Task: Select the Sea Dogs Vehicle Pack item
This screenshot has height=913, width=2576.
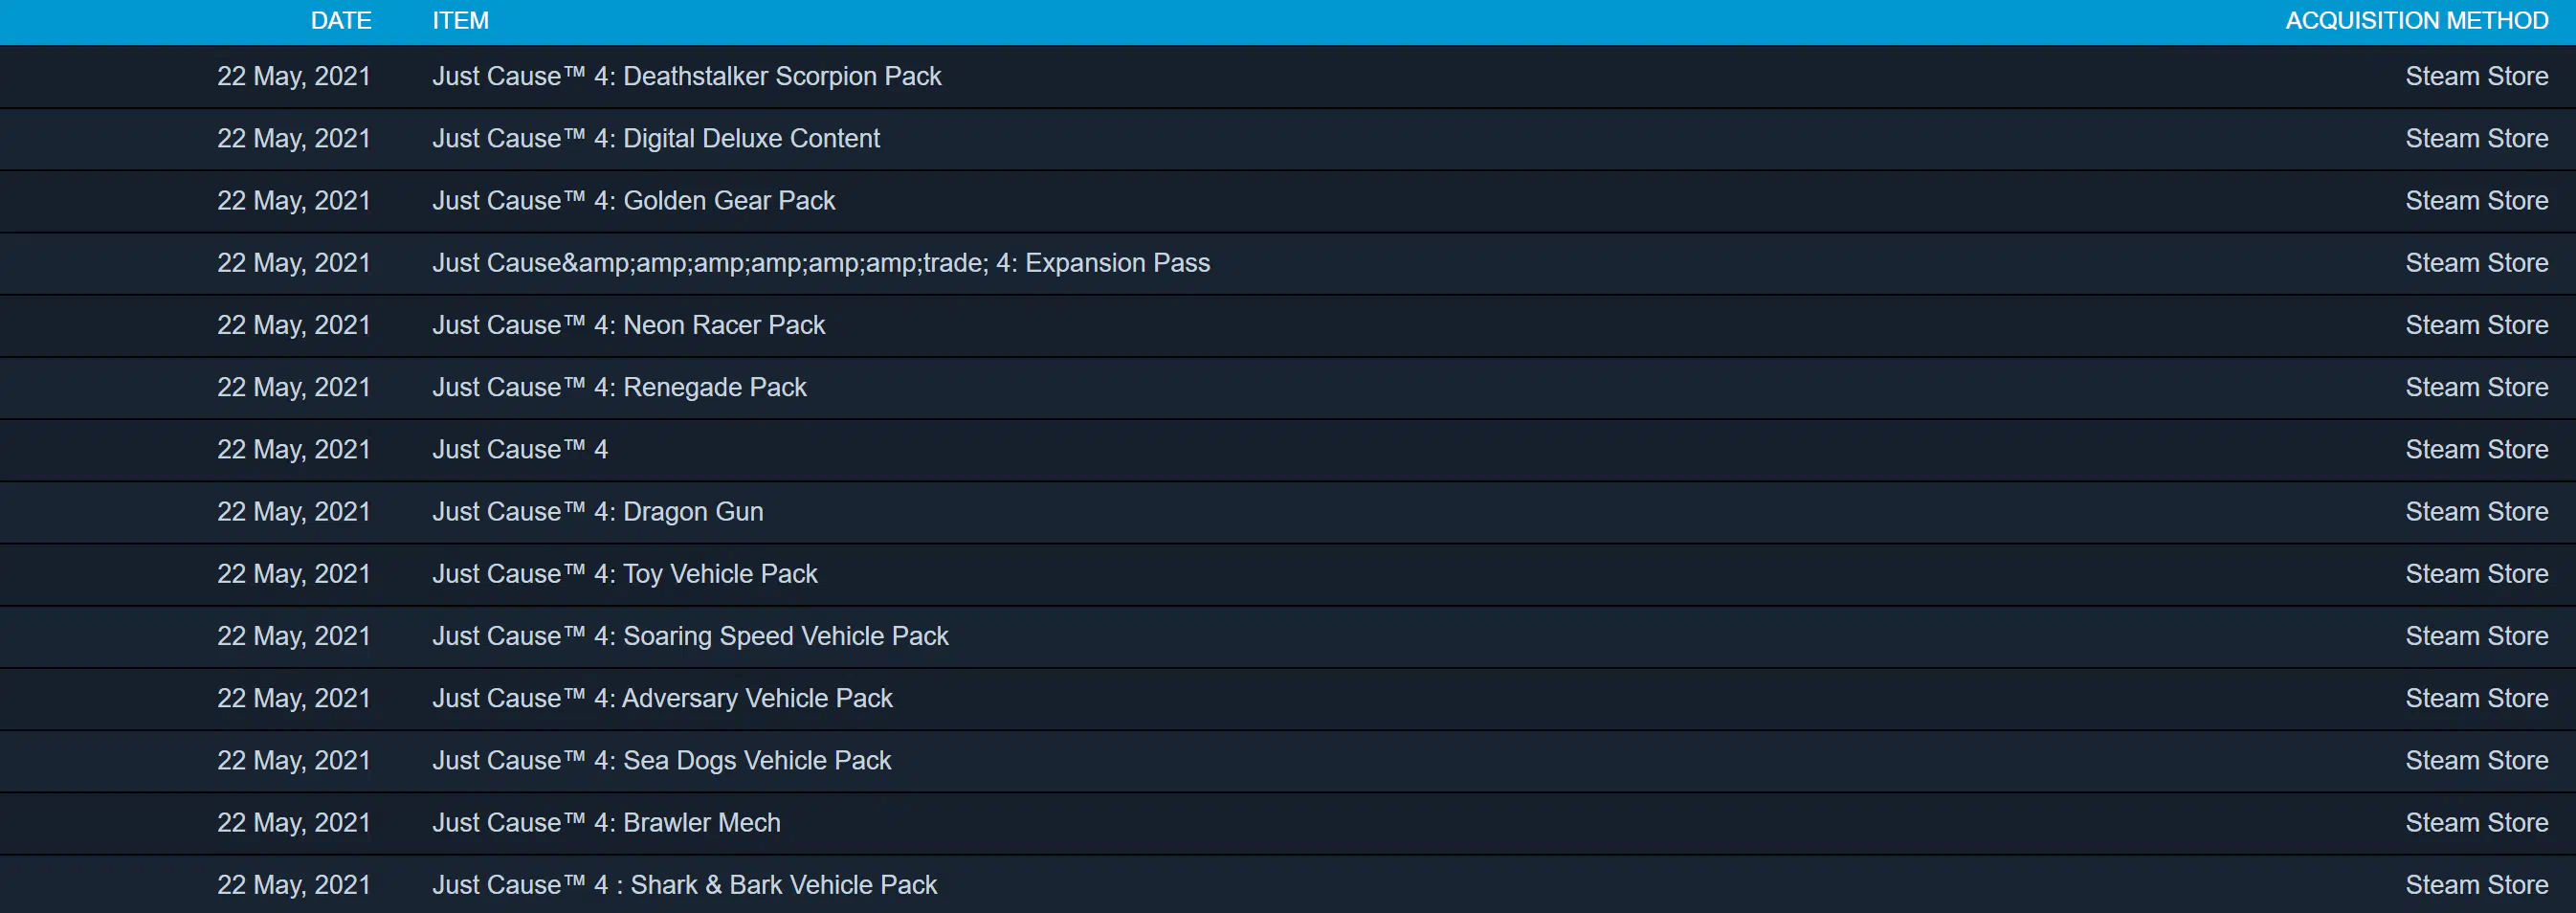Action: [661, 761]
